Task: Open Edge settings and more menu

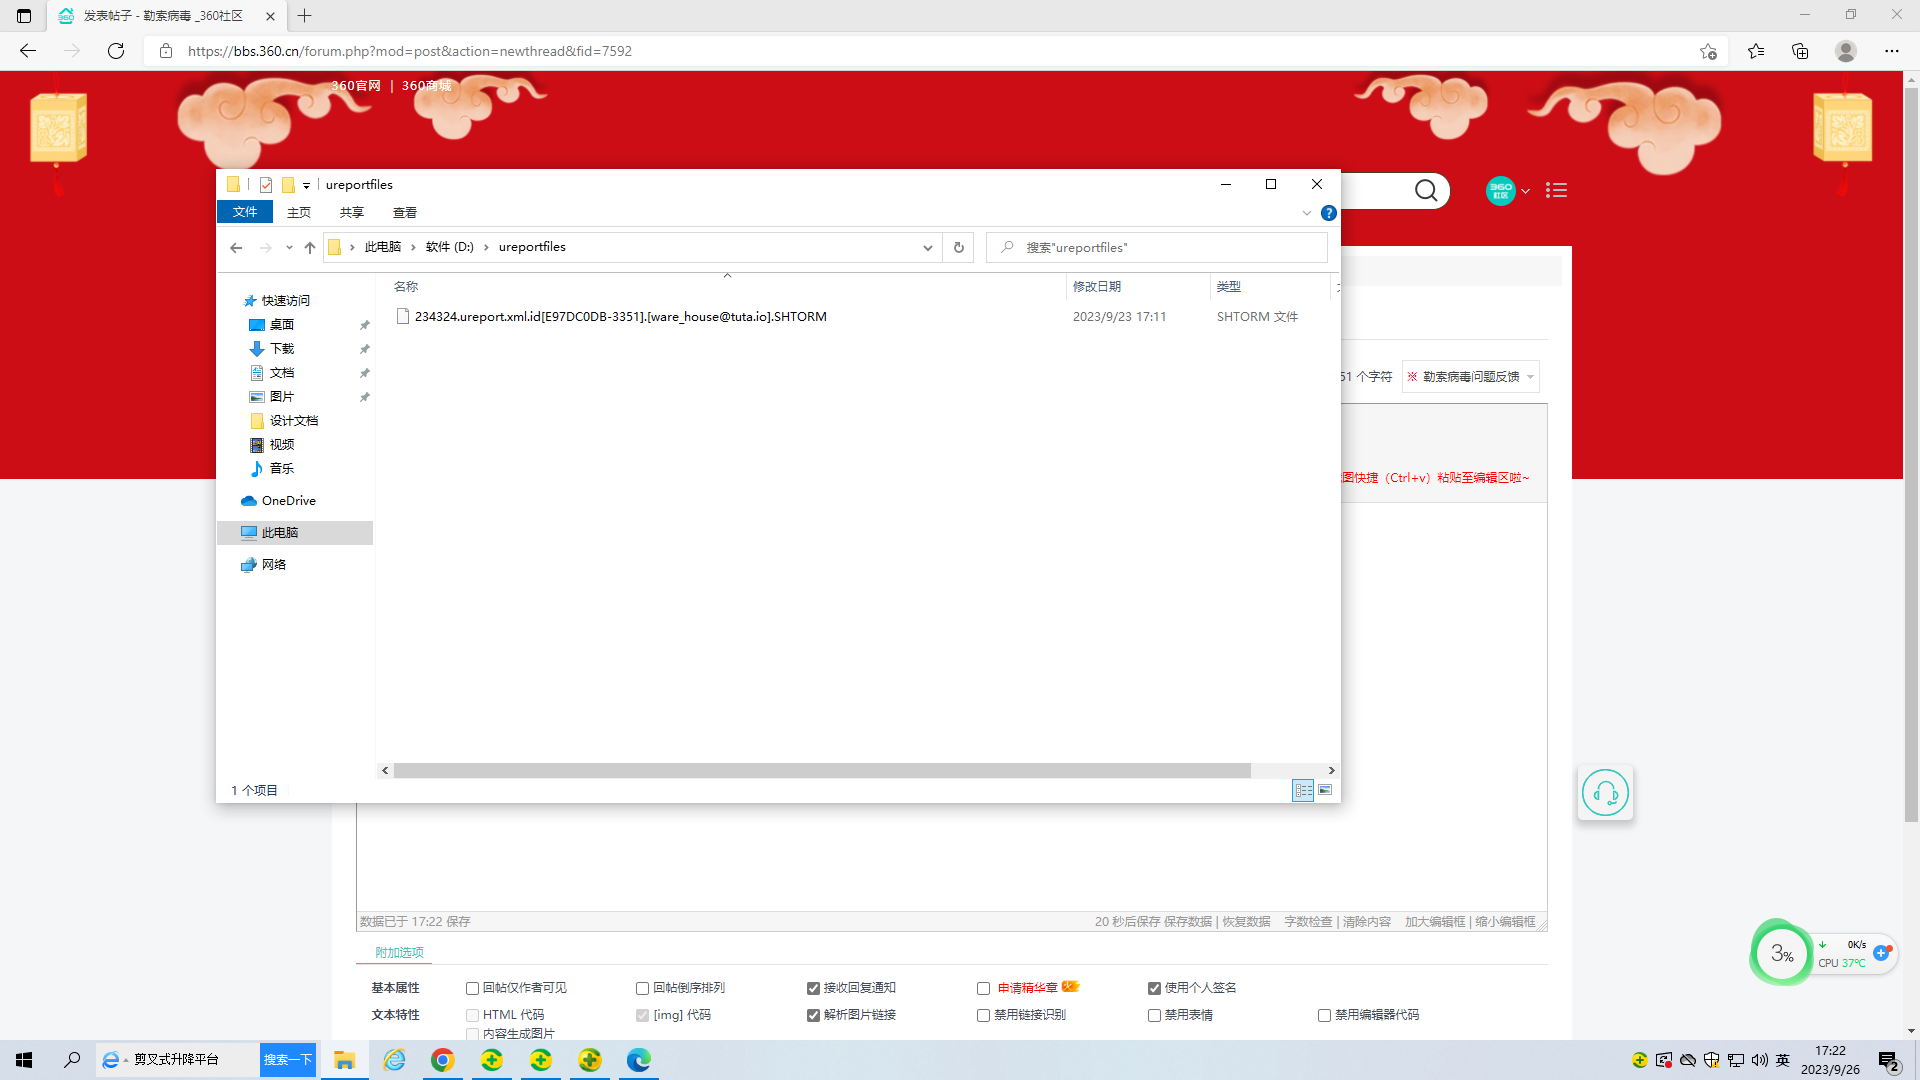Action: point(1892,51)
